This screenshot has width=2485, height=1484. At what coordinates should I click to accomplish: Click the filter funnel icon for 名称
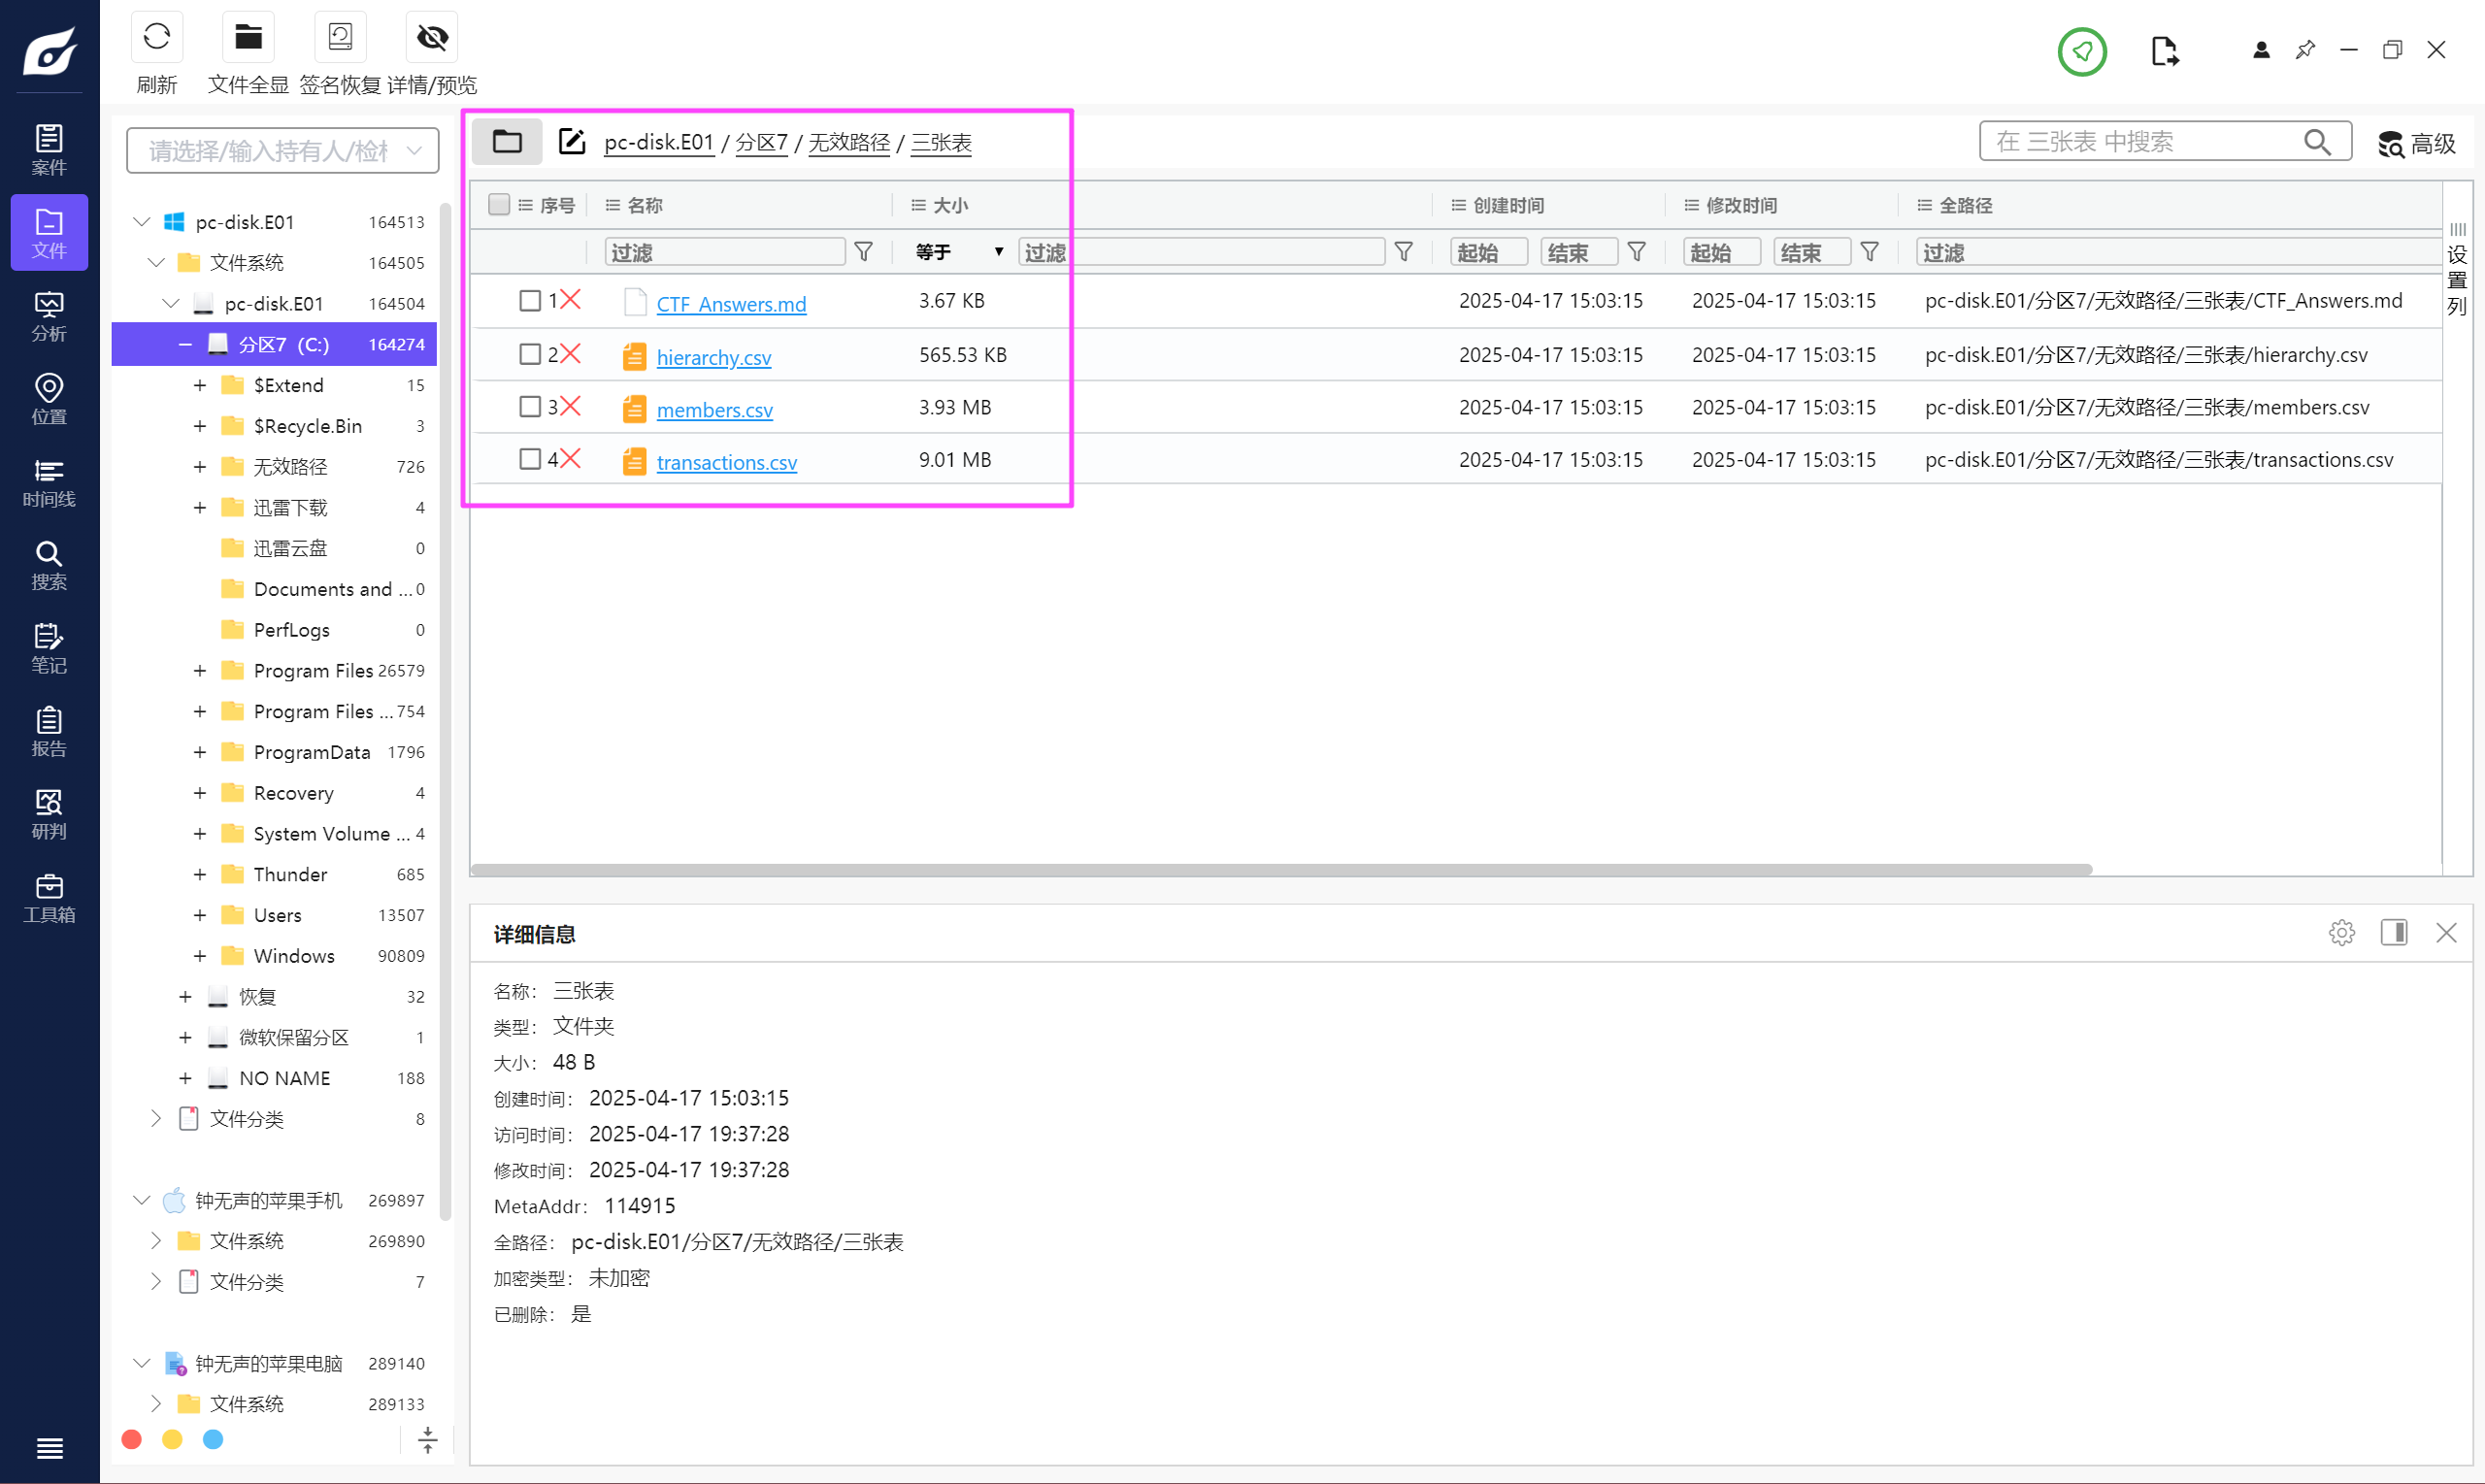[863, 252]
